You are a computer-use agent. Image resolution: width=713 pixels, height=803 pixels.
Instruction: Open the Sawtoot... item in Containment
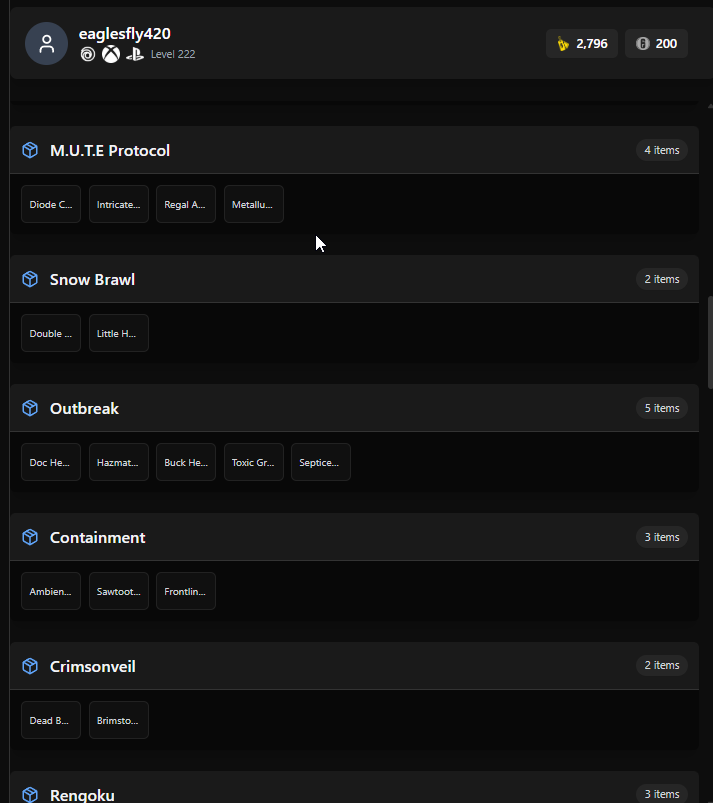119,591
